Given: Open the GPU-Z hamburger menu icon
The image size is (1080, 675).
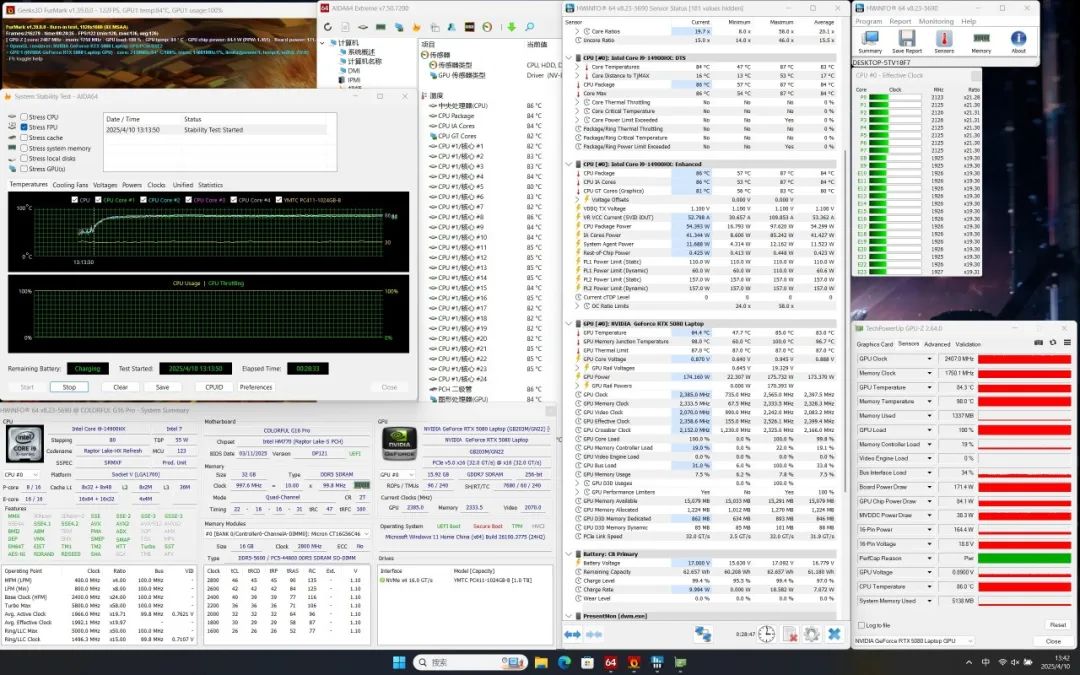Looking at the screenshot, I should pyautogui.click(x=1067, y=343).
